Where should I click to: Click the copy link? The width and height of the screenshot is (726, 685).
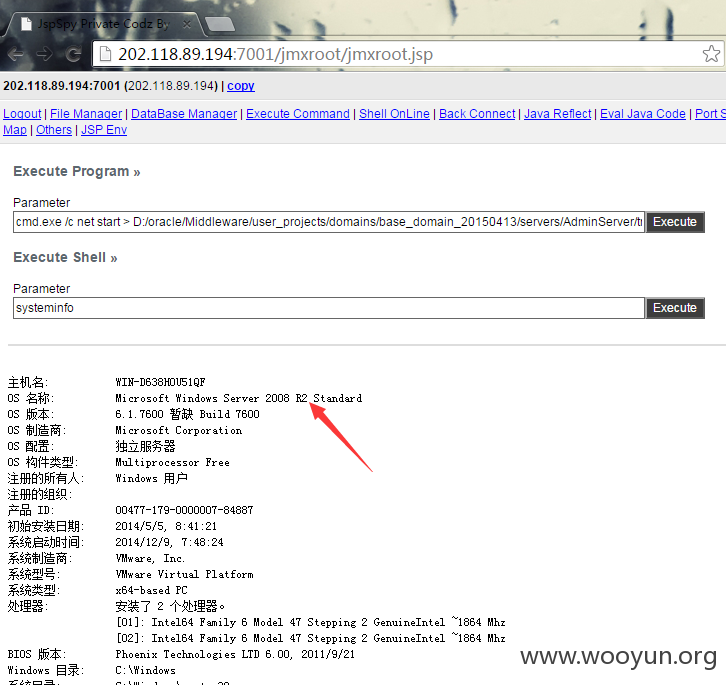tap(241, 86)
